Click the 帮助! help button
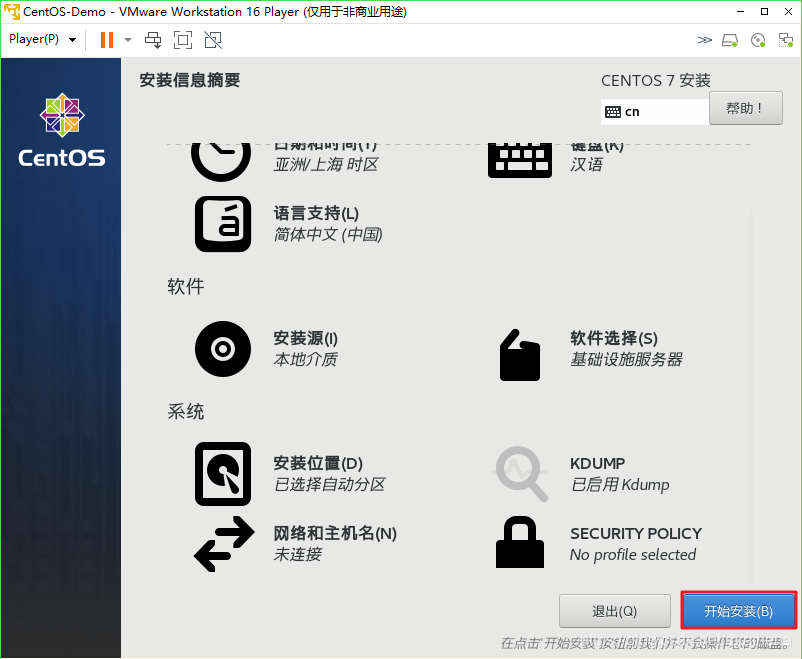 click(746, 108)
